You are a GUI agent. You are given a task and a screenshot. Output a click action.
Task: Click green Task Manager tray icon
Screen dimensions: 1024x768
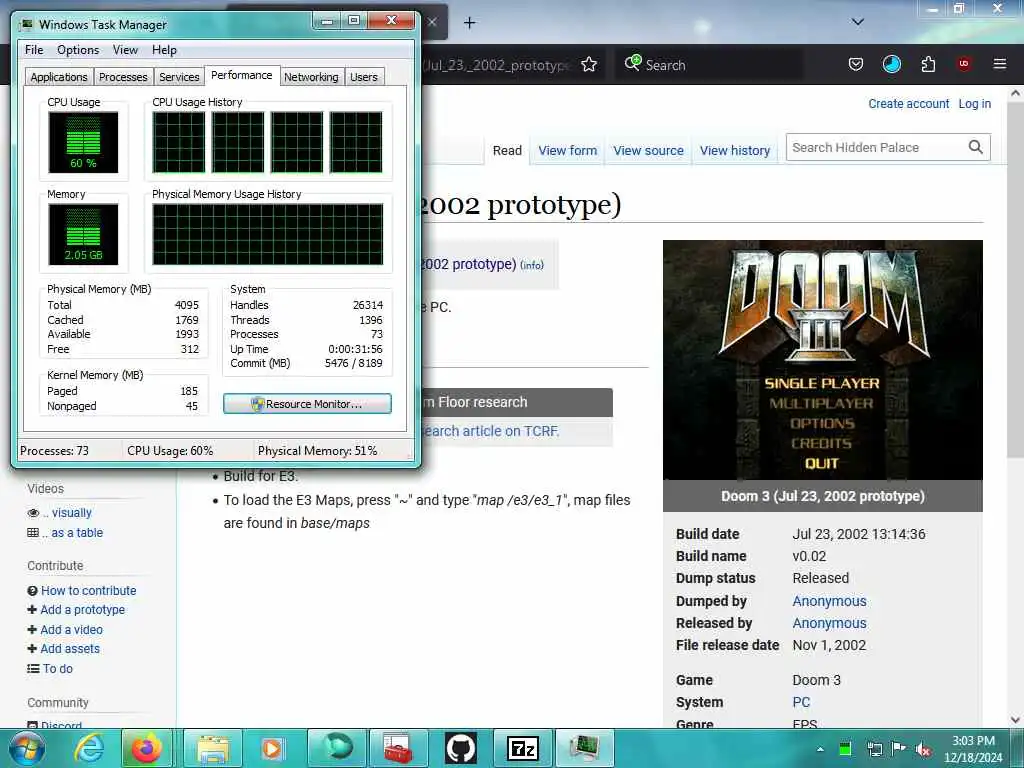pyautogui.click(x=845, y=749)
